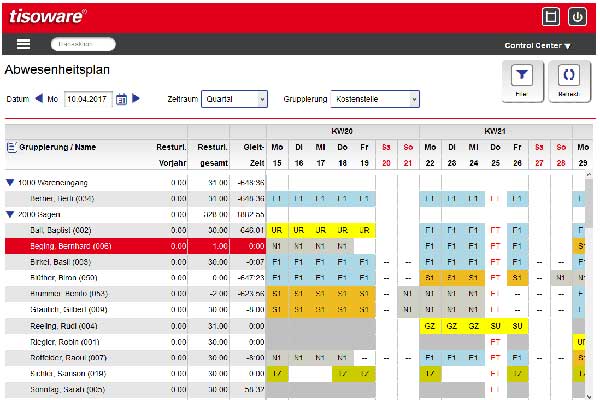The height and width of the screenshot is (400, 600).
Task: Click the search field in the menu bar
Action: [x=83, y=44]
